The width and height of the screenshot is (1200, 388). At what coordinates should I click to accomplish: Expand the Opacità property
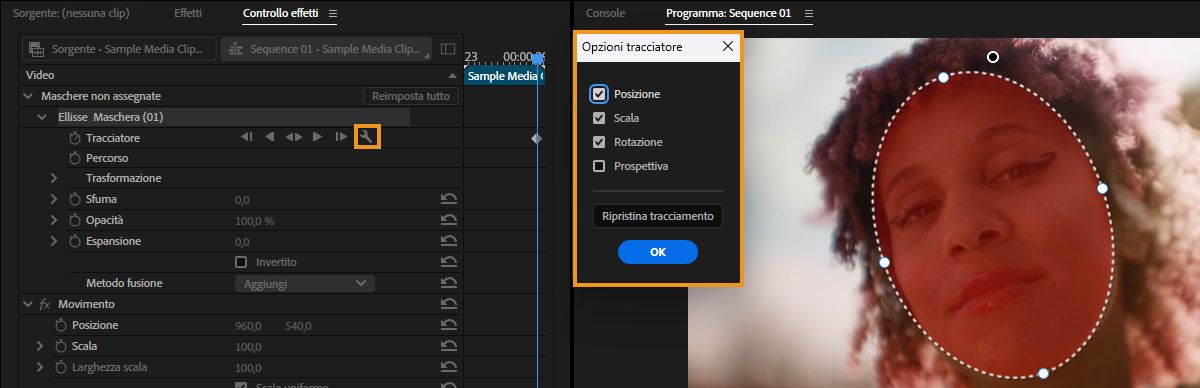(54, 220)
